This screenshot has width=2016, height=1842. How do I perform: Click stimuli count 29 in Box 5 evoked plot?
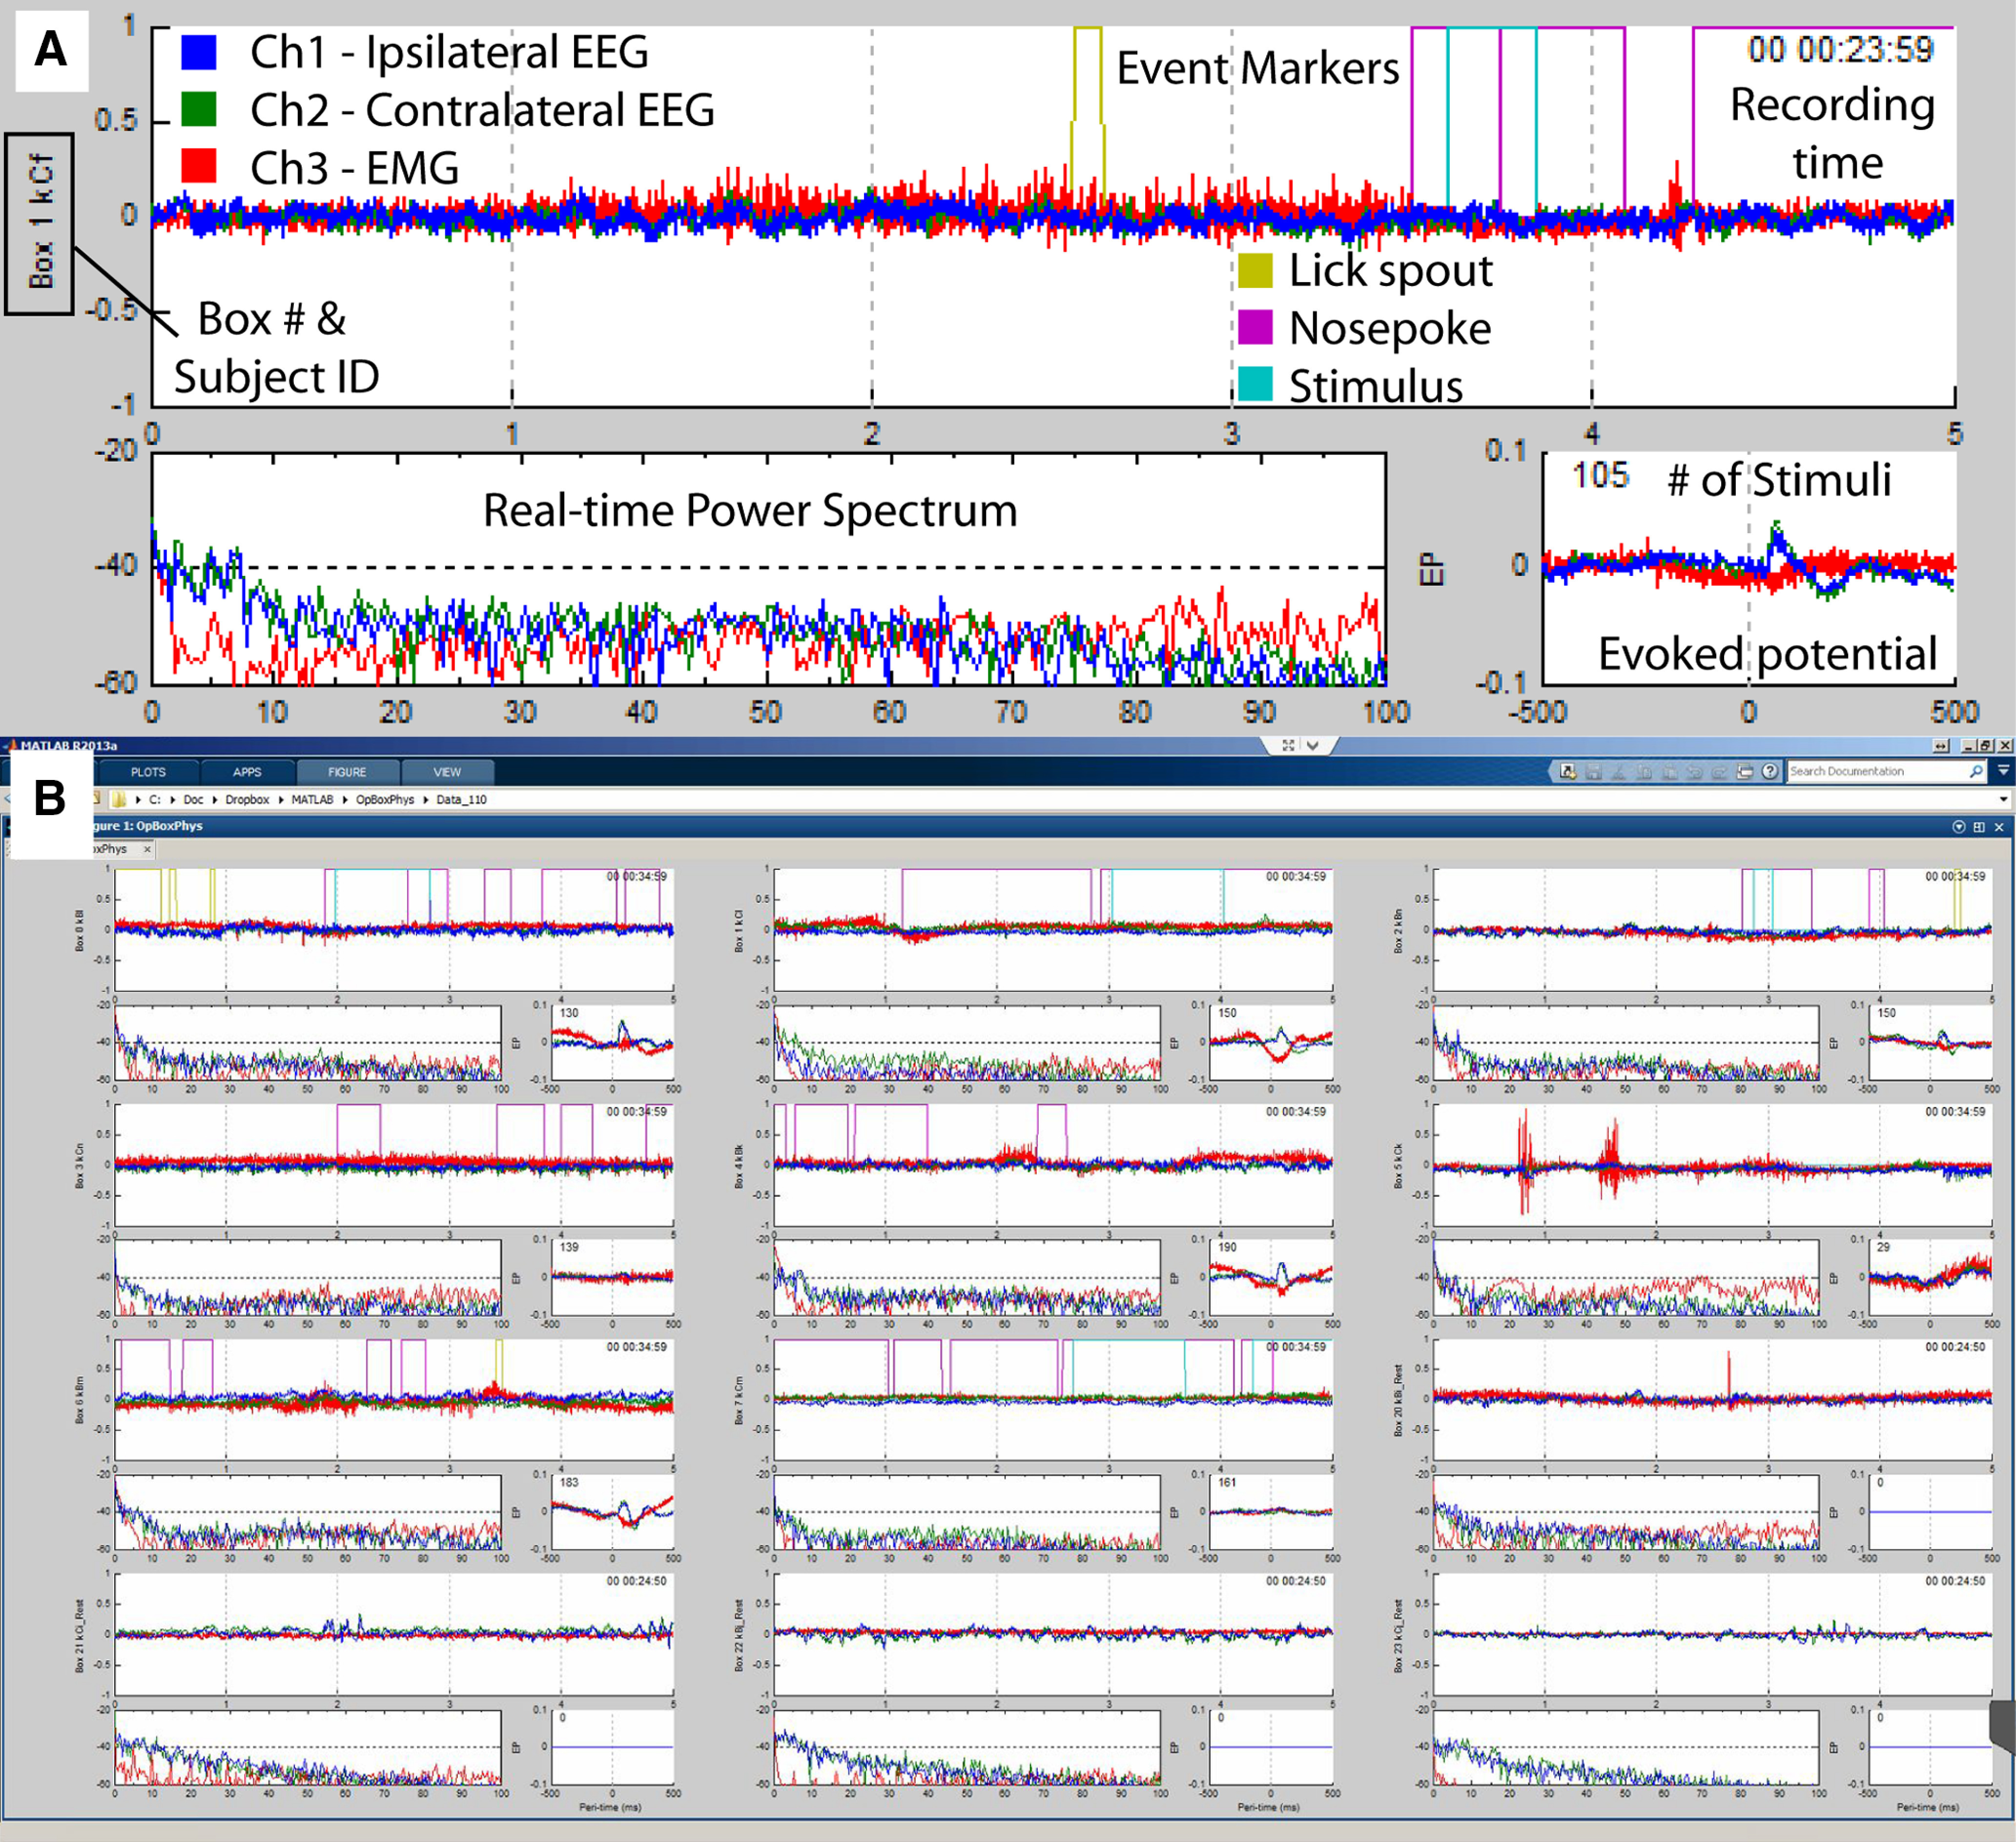tap(1883, 1247)
